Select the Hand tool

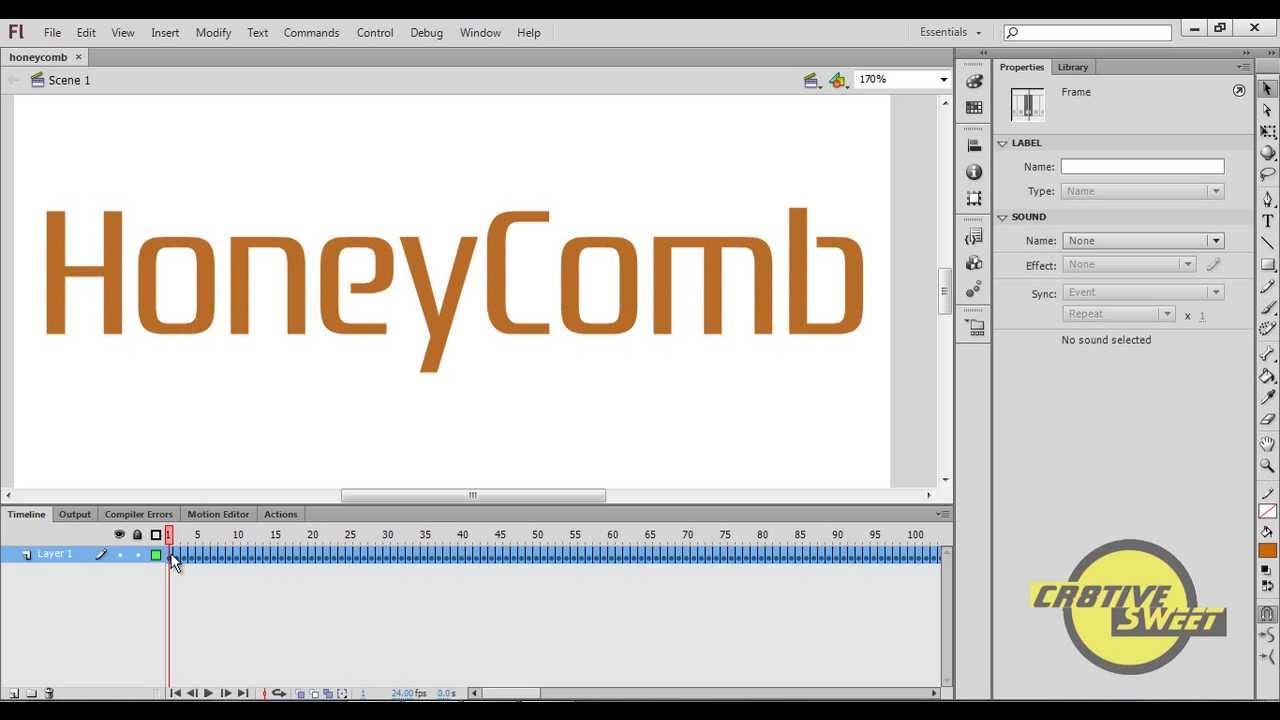point(1267,444)
